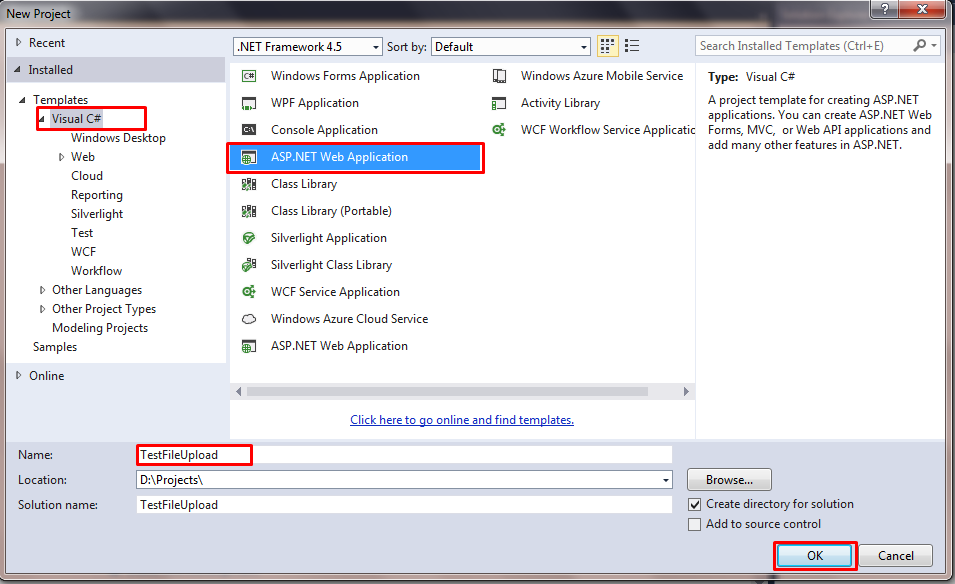Click the WCF Workflow Service Application icon

499,130
